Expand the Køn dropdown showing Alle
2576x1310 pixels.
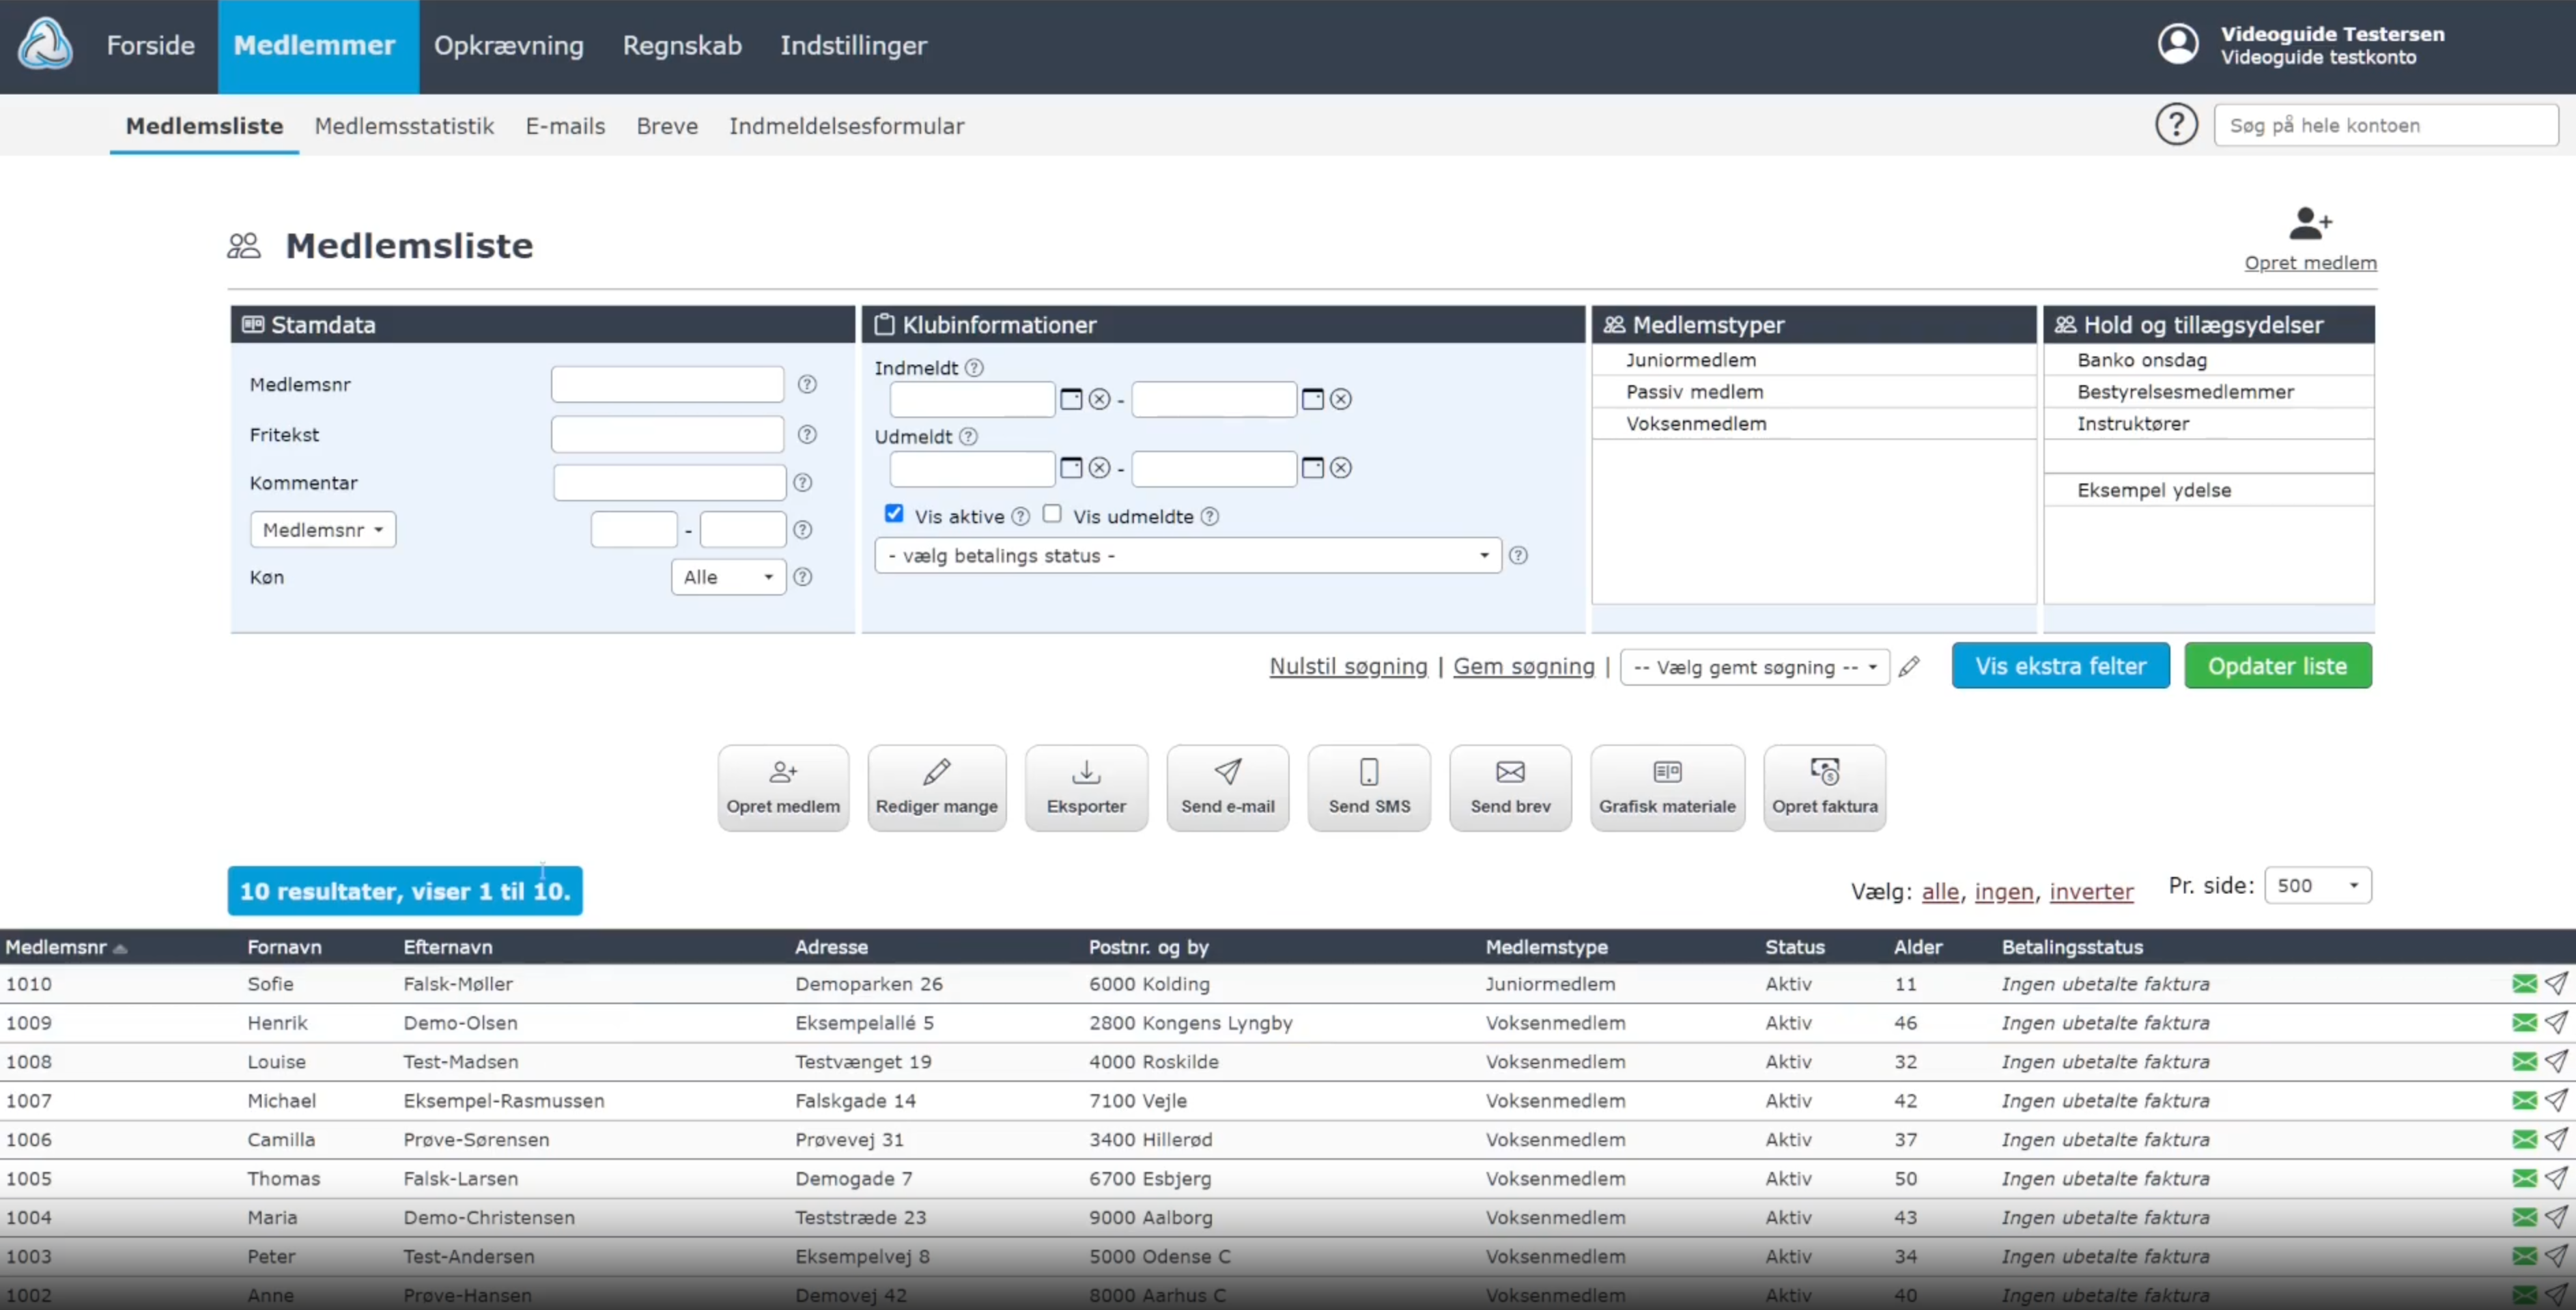point(728,577)
